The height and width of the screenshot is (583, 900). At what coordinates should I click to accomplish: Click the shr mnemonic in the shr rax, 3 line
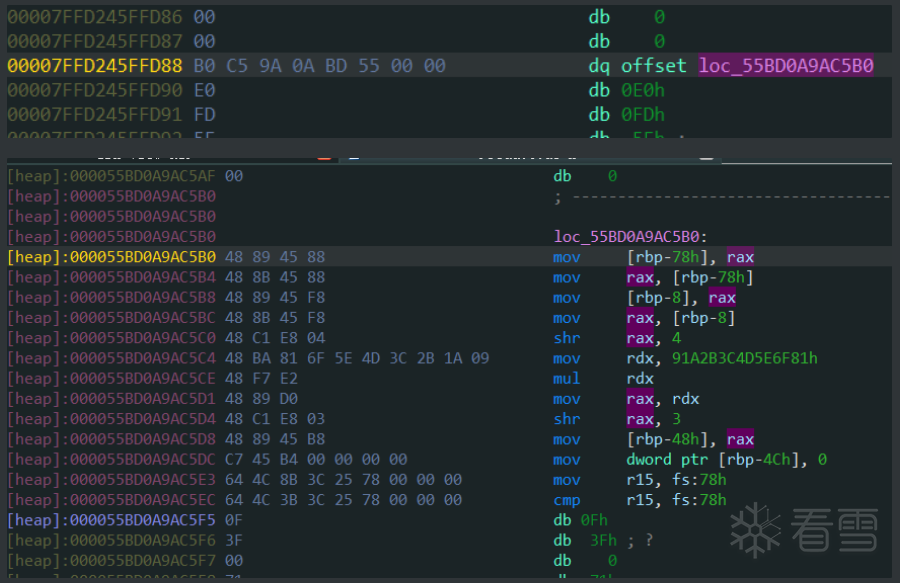click(567, 419)
